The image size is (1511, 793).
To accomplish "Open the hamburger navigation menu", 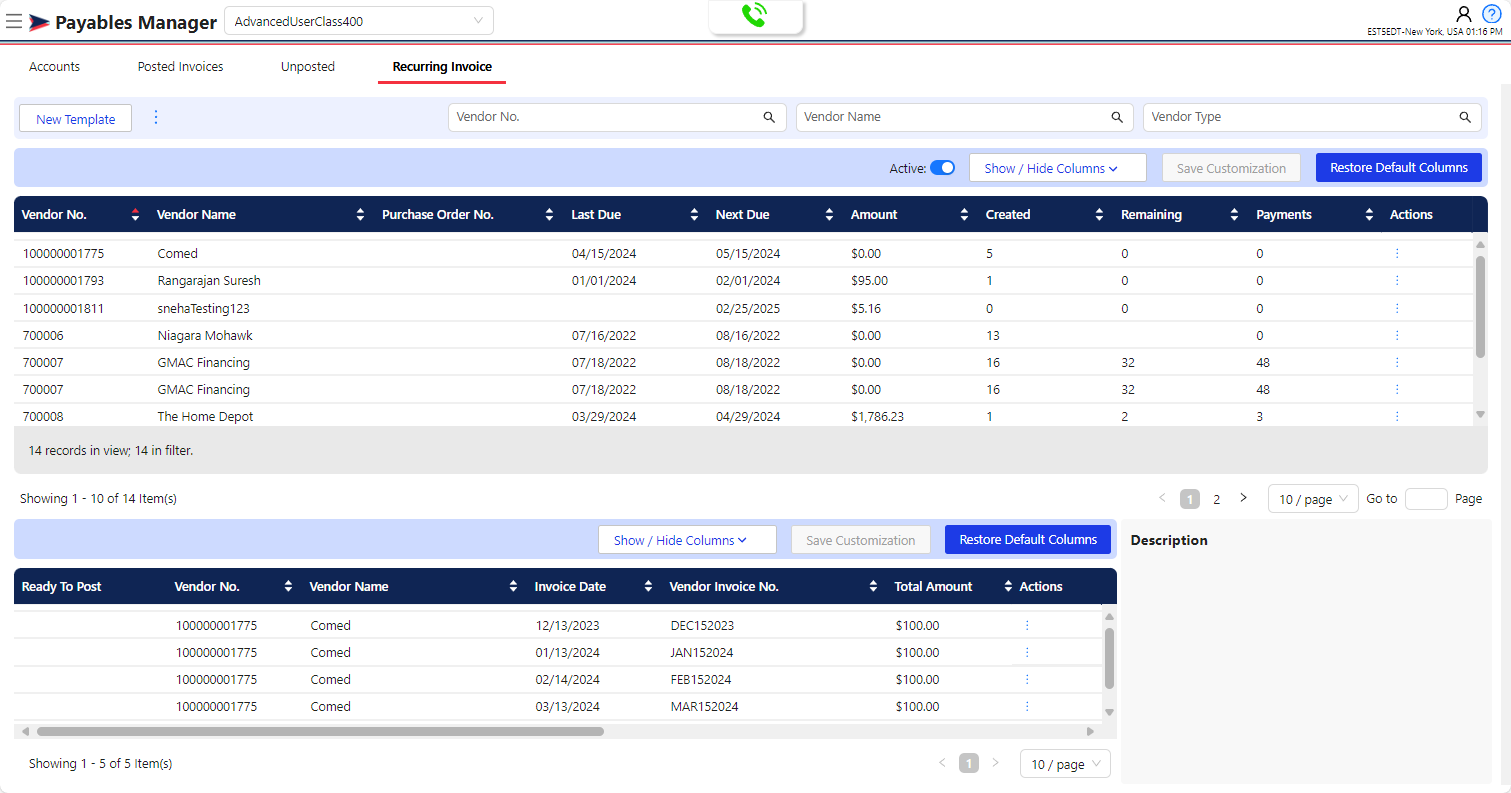I will [14, 21].
